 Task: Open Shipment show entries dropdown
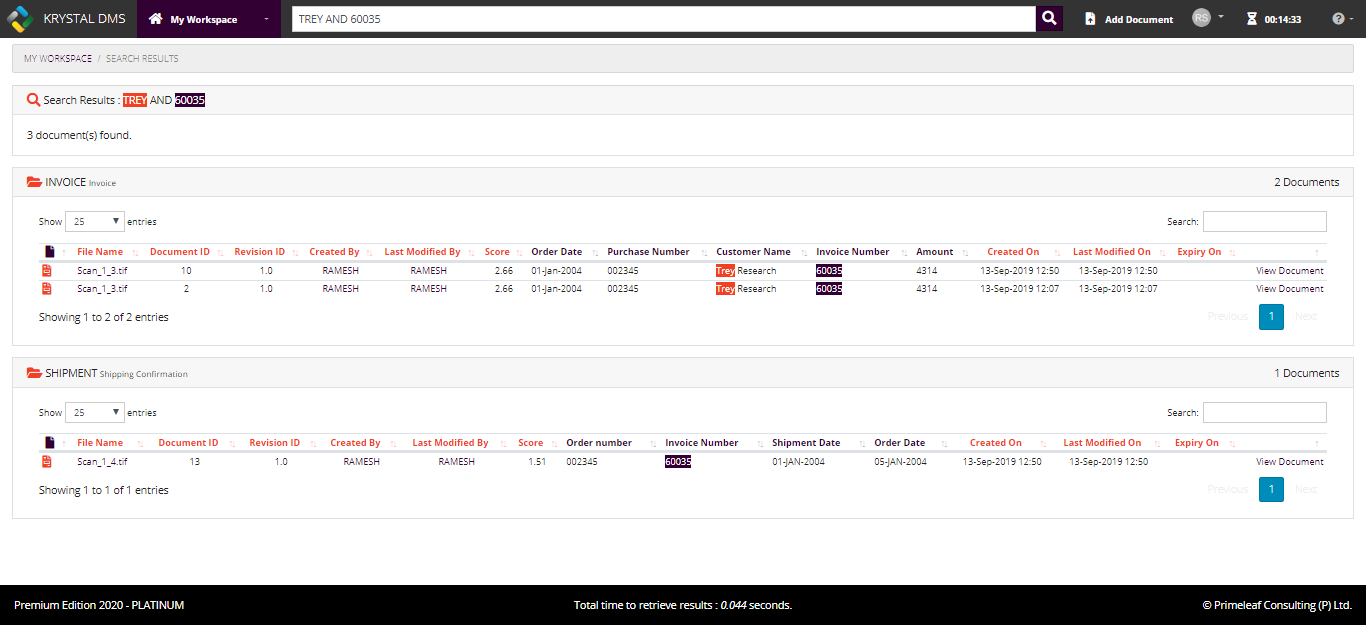point(95,412)
